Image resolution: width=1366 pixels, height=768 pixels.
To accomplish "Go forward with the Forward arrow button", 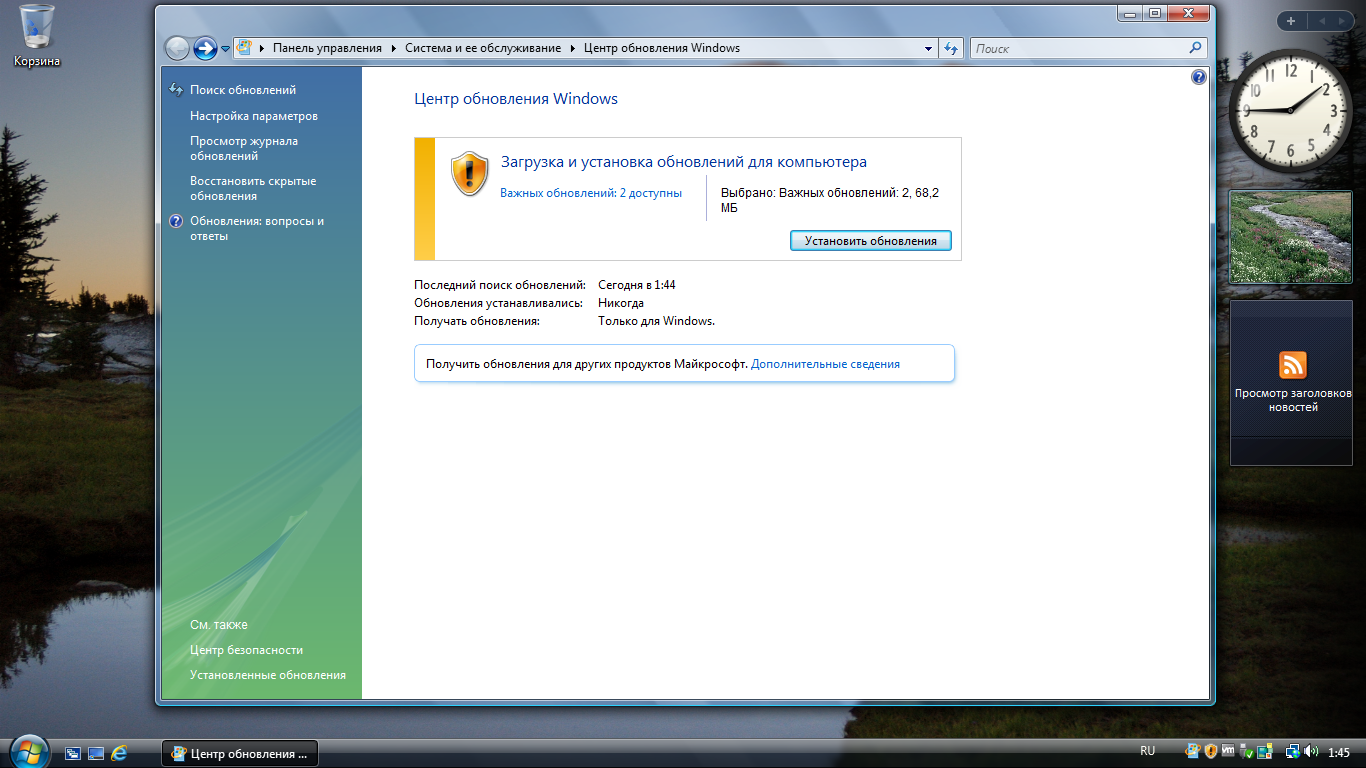I will click(205, 48).
